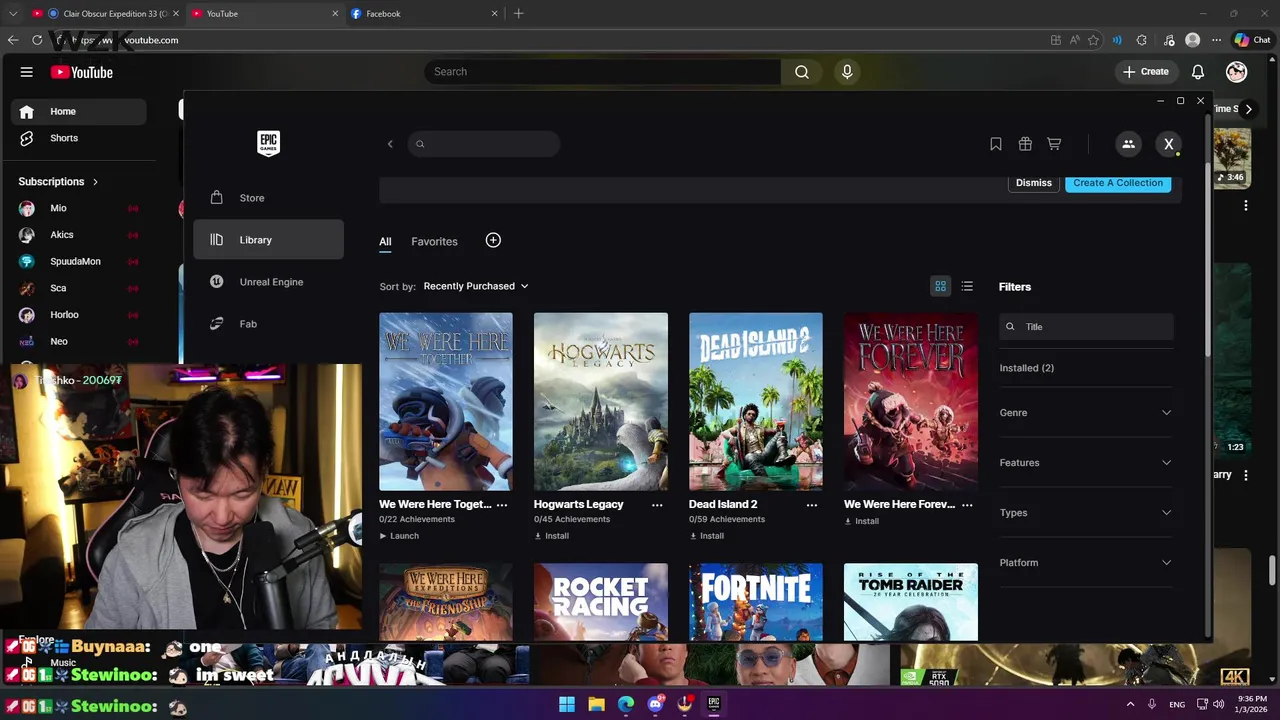Reload the browser page
This screenshot has width=1280, height=720.
click(37, 40)
